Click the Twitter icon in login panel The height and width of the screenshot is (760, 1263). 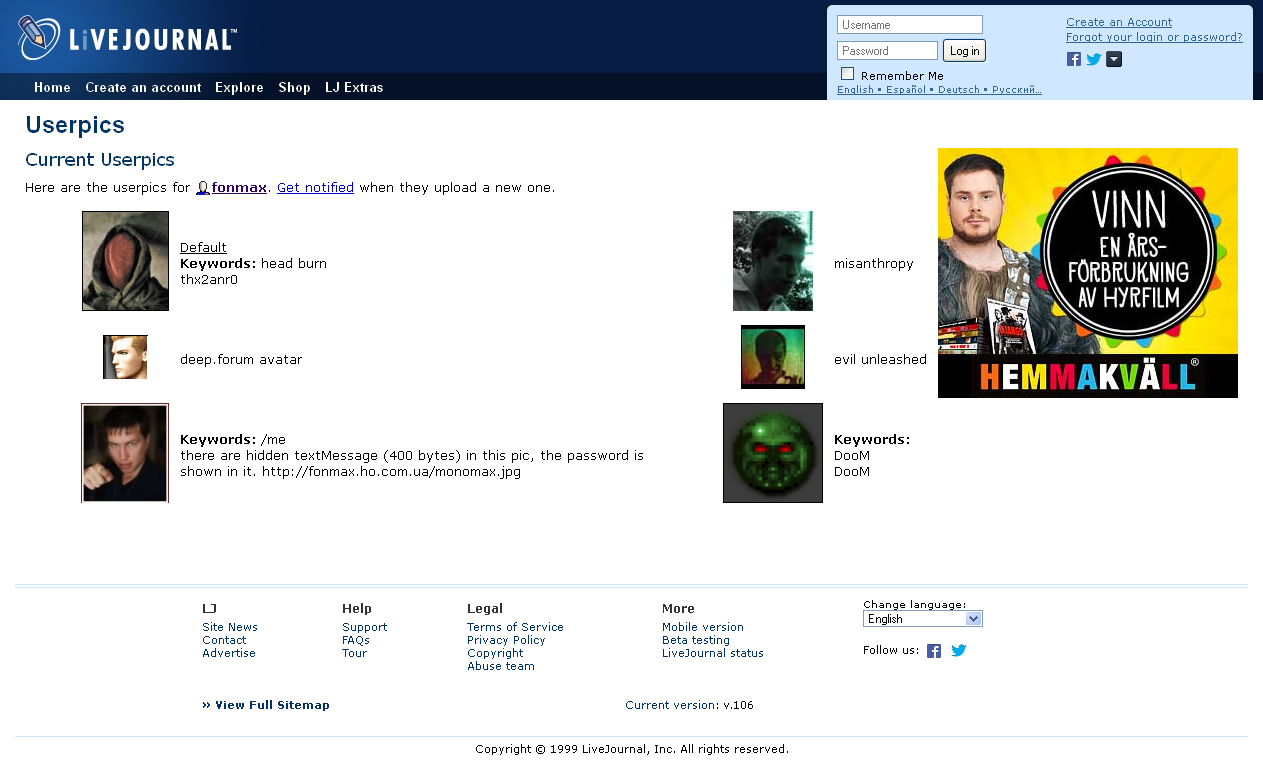[1094, 59]
